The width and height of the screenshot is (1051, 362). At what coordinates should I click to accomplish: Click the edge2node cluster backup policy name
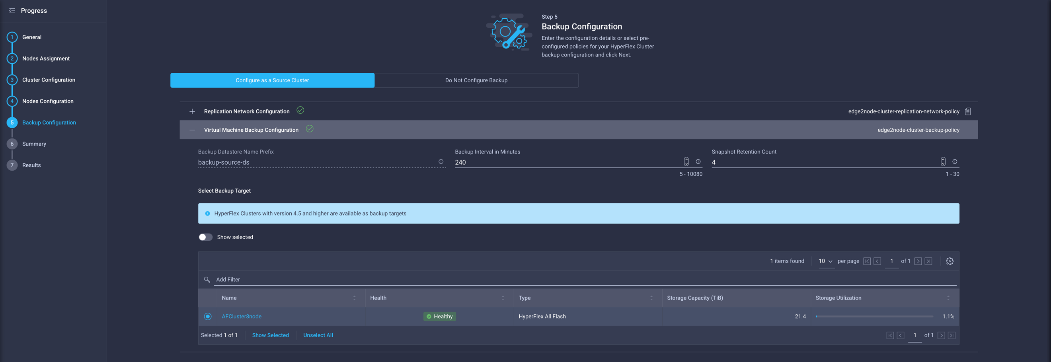click(918, 130)
